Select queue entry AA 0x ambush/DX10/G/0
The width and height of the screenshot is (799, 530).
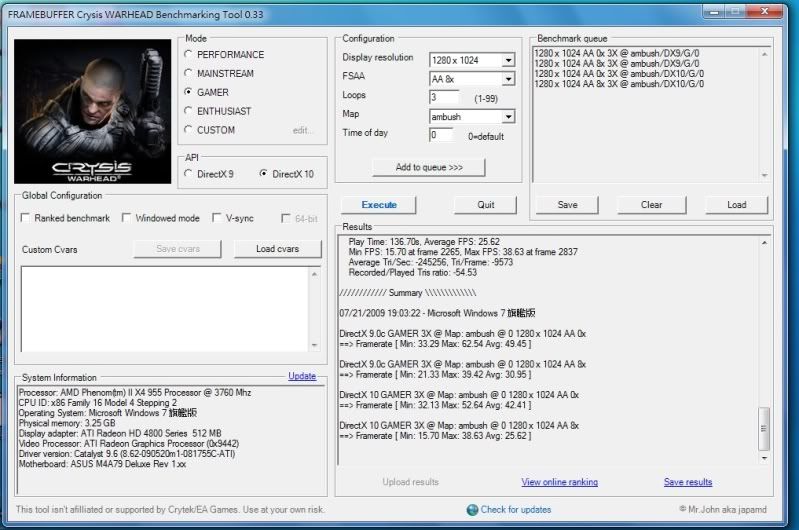point(619,73)
